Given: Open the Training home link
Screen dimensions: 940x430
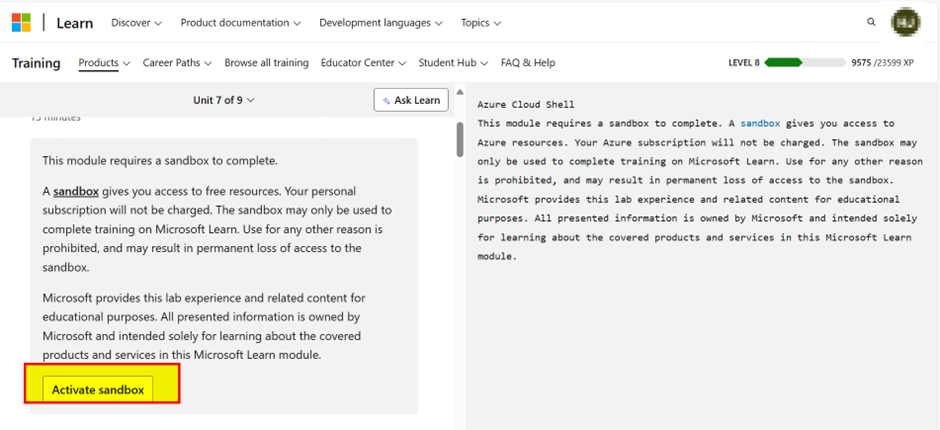Looking at the screenshot, I should [37, 63].
